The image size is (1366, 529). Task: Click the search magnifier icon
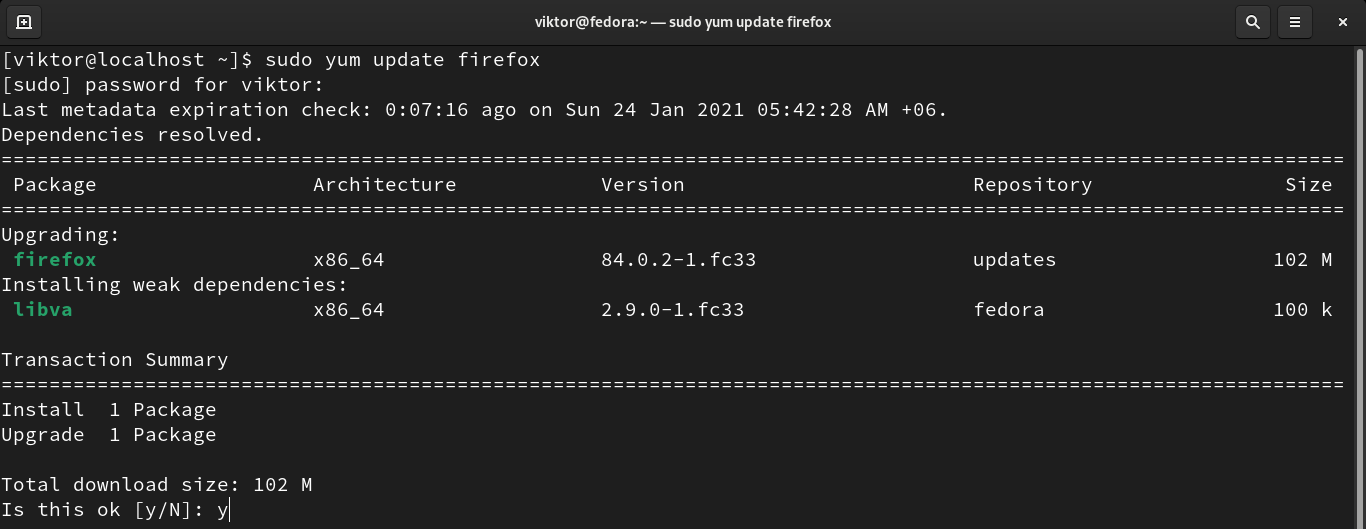coord(1252,21)
